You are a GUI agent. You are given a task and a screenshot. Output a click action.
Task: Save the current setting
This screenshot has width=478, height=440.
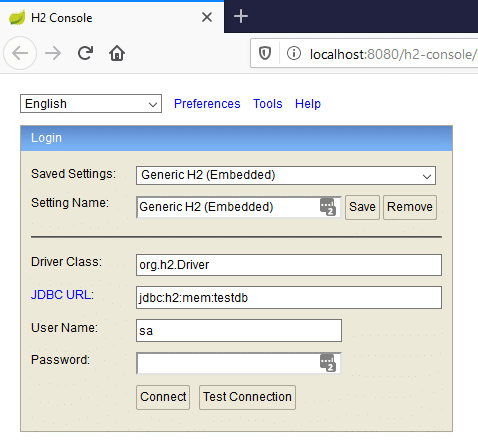pos(362,207)
